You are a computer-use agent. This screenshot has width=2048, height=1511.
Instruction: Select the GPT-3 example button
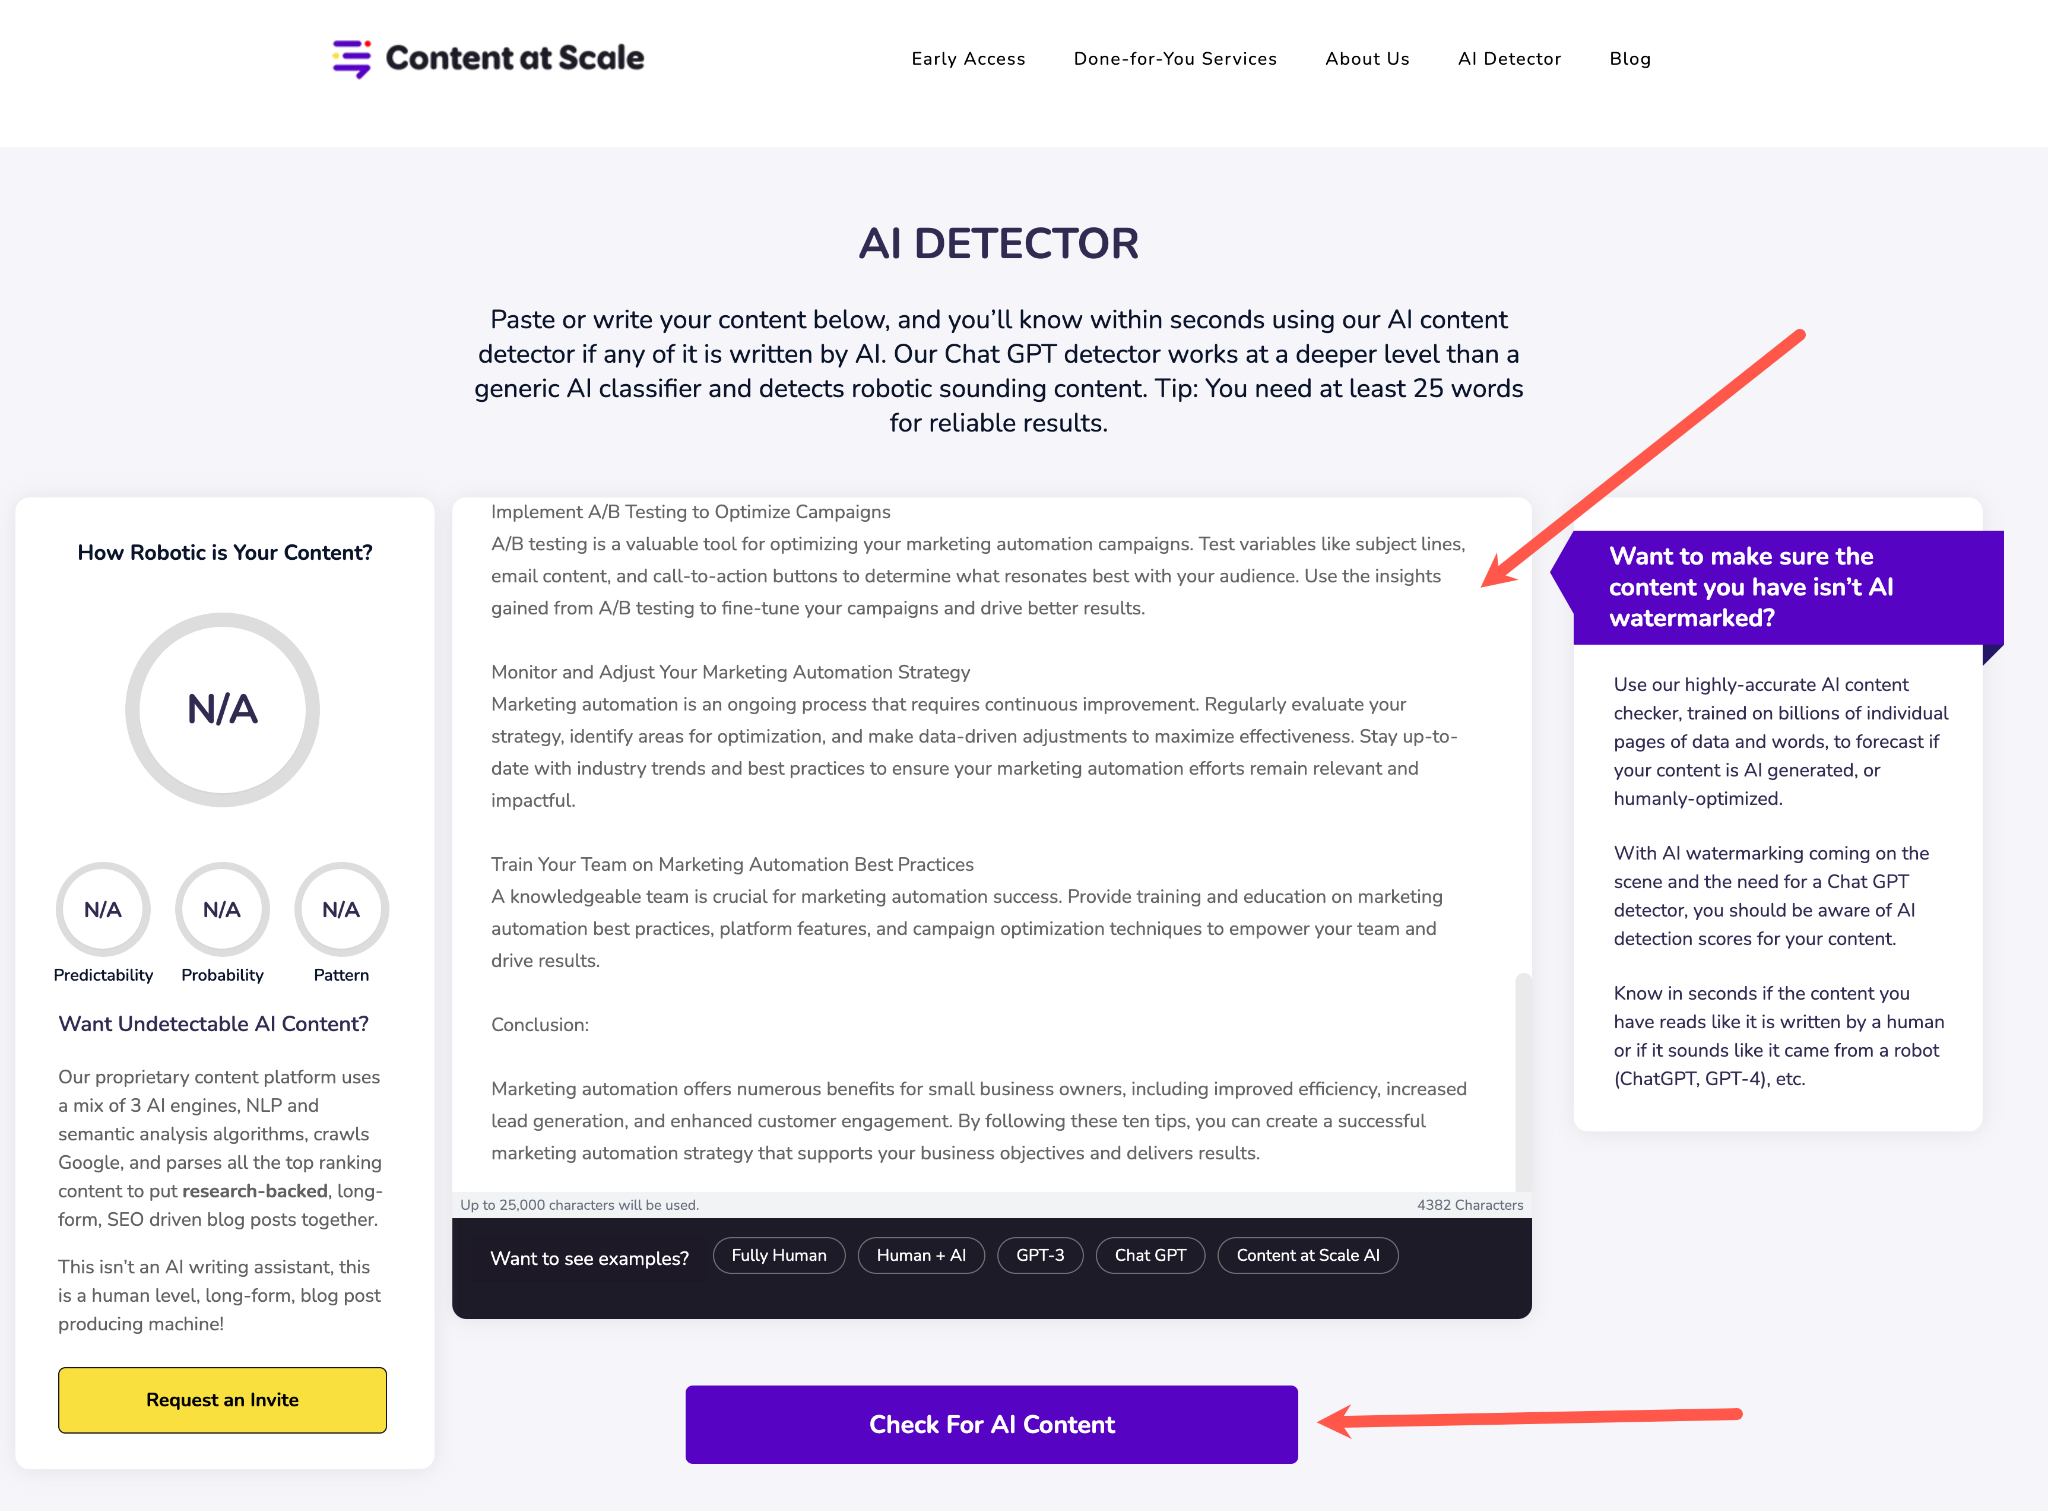(1041, 1255)
